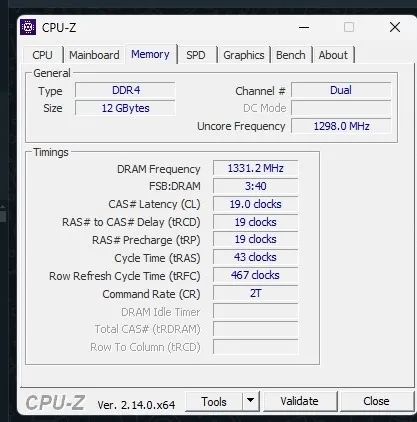Open the Mainboard tab

click(94, 55)
